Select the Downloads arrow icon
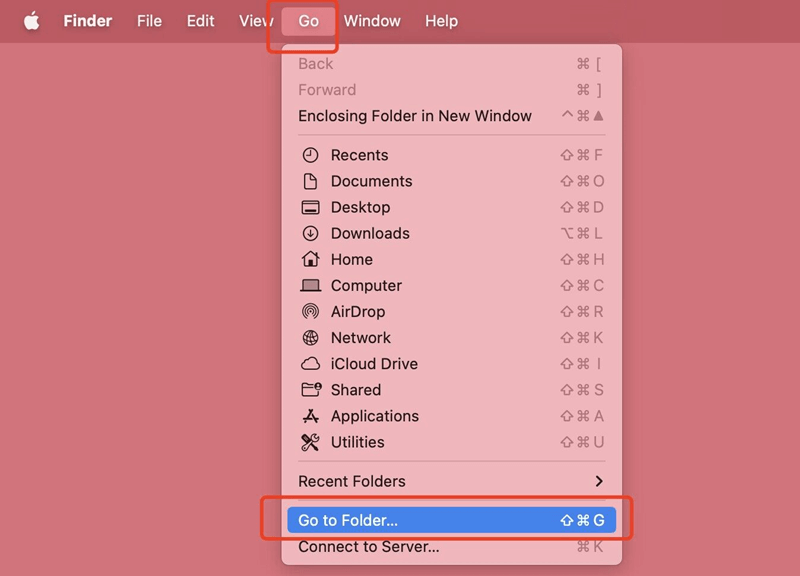 tap(311, 233)
